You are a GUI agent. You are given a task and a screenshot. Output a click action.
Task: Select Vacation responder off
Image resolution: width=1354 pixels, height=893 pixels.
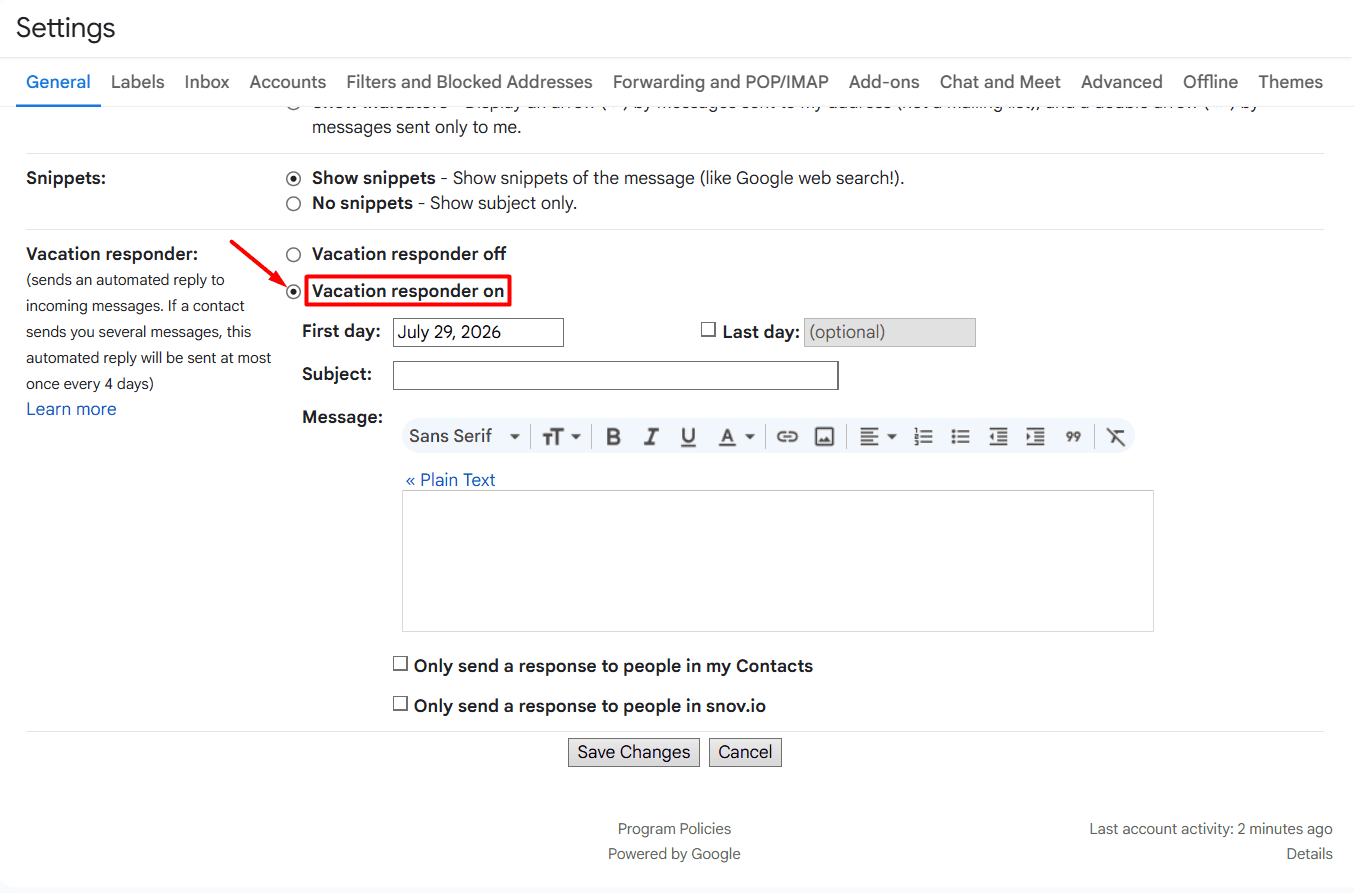tap(293, 255)
